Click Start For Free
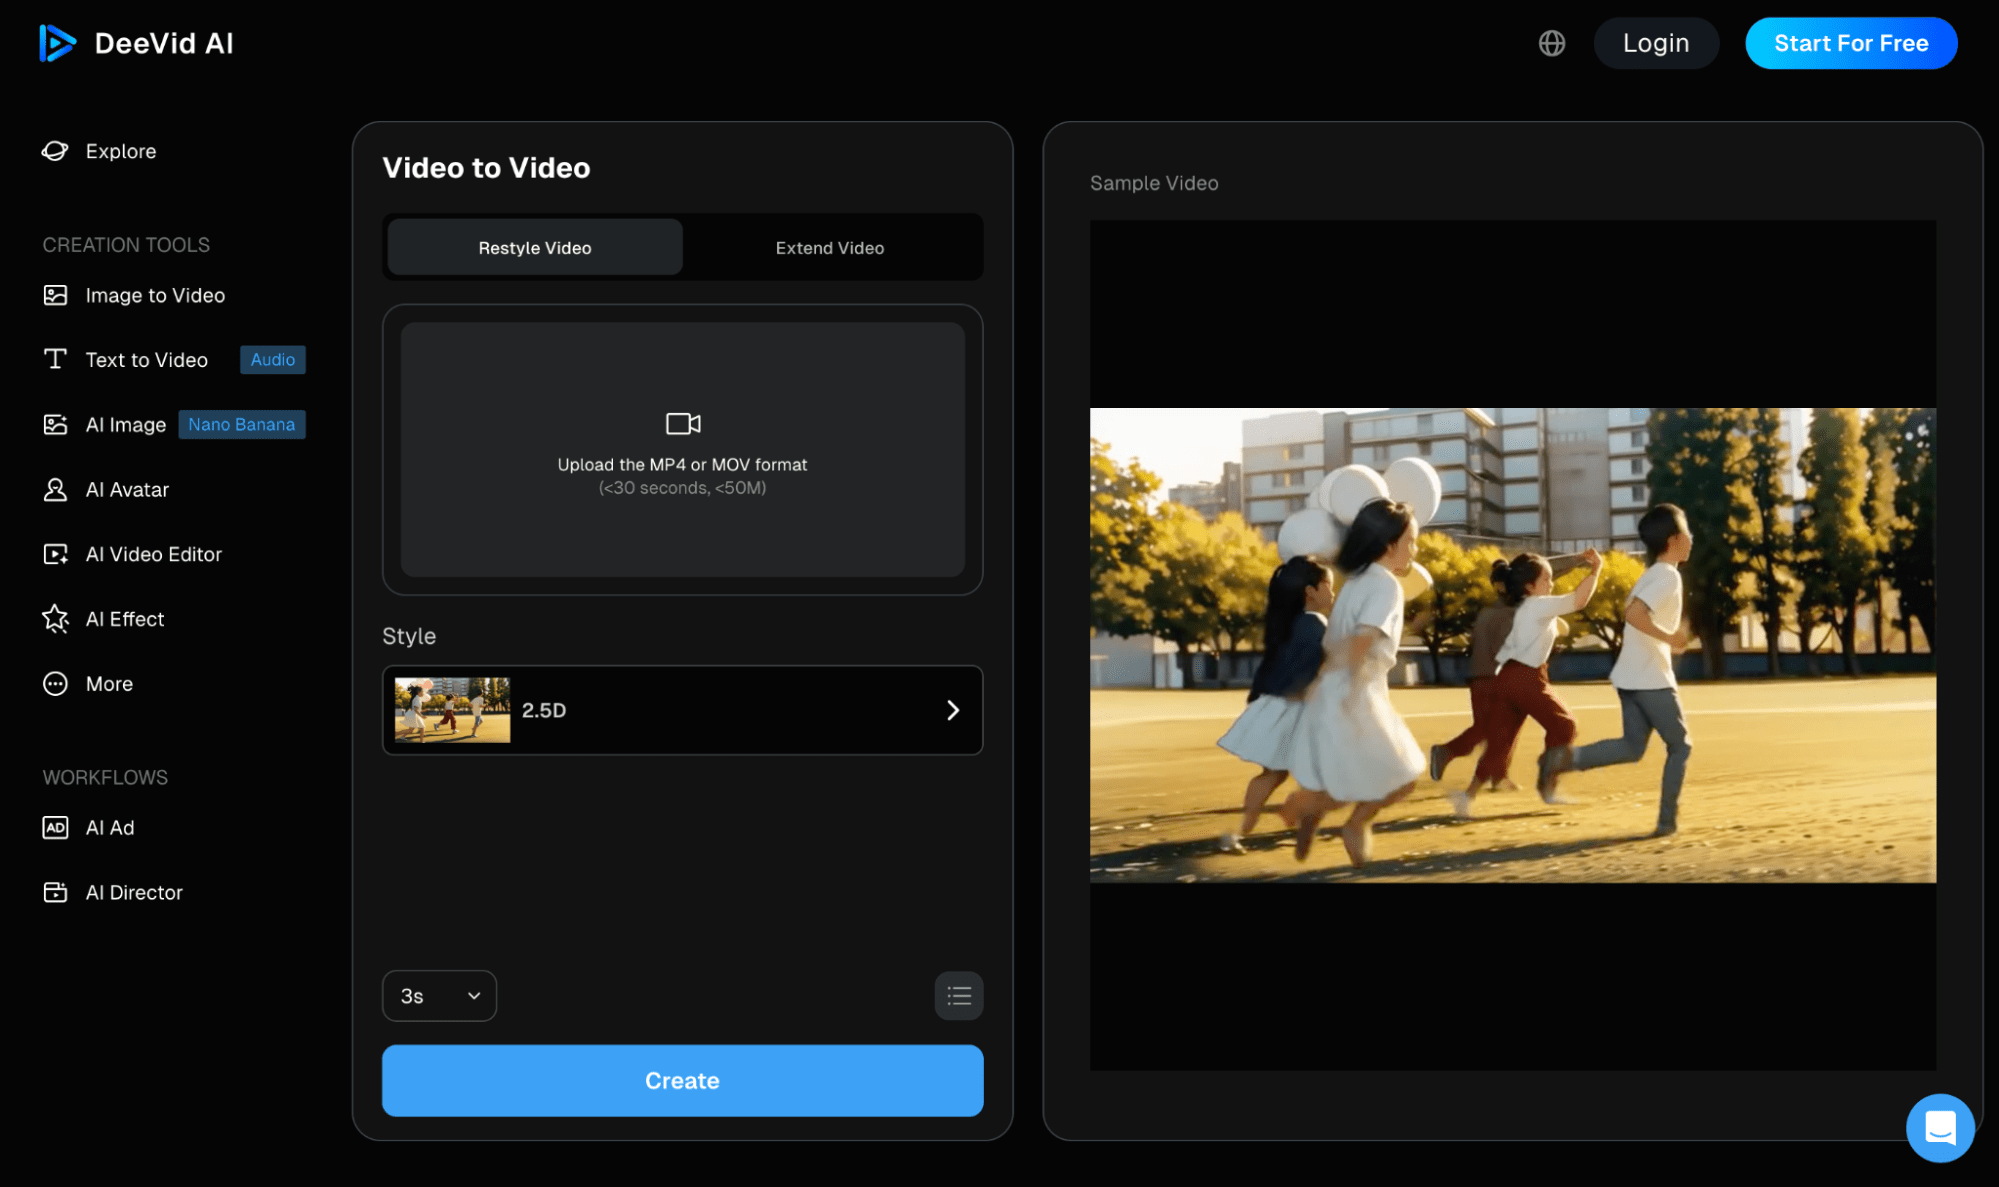This screenshot has height=1187, width=1999. [1851, 43]
